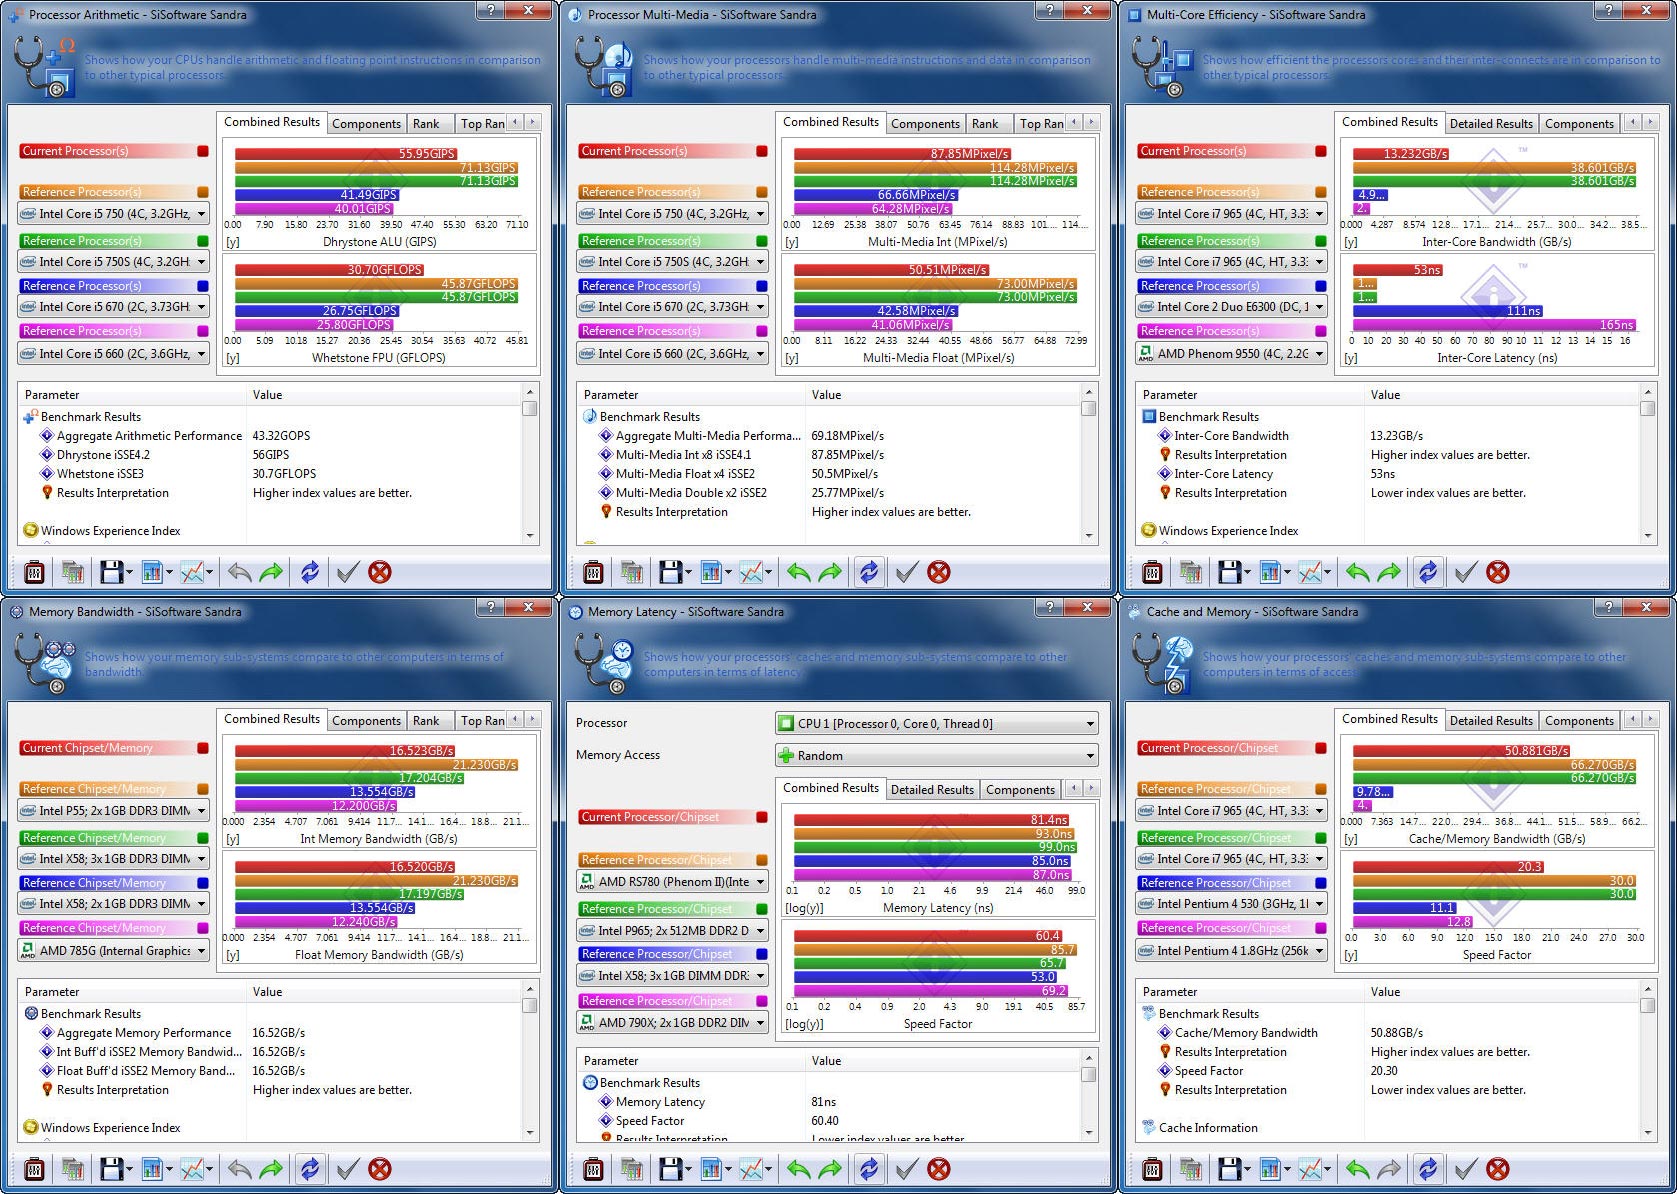Select the Cache Information row
Viewport: 1677px width, 1194px height.
1208,1128
